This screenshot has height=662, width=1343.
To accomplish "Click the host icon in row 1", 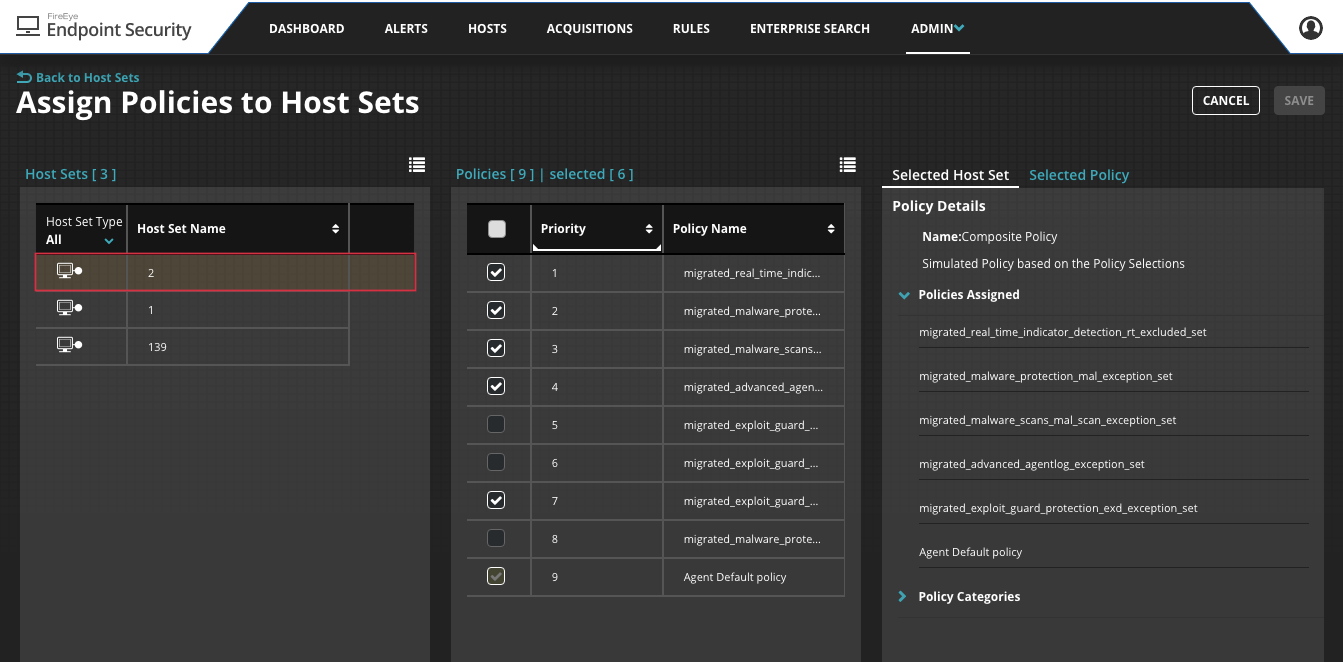I will tap(69, 309).
